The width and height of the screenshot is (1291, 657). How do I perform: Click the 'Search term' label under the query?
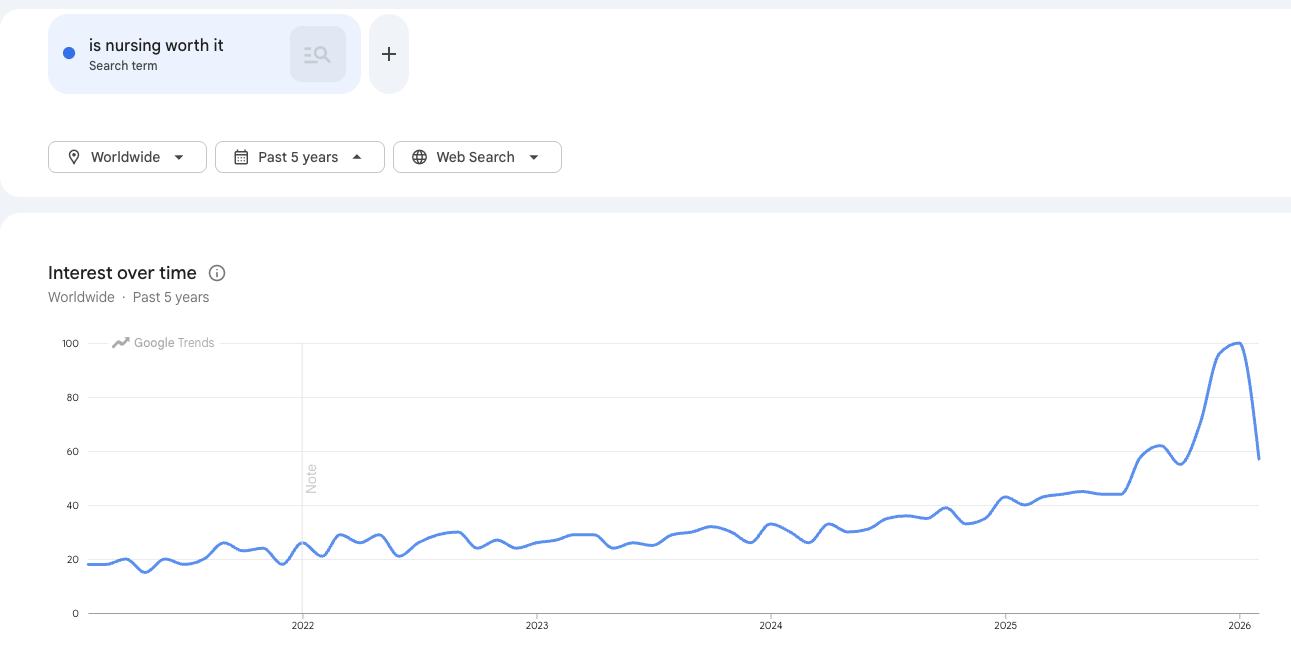pos(122,64)
